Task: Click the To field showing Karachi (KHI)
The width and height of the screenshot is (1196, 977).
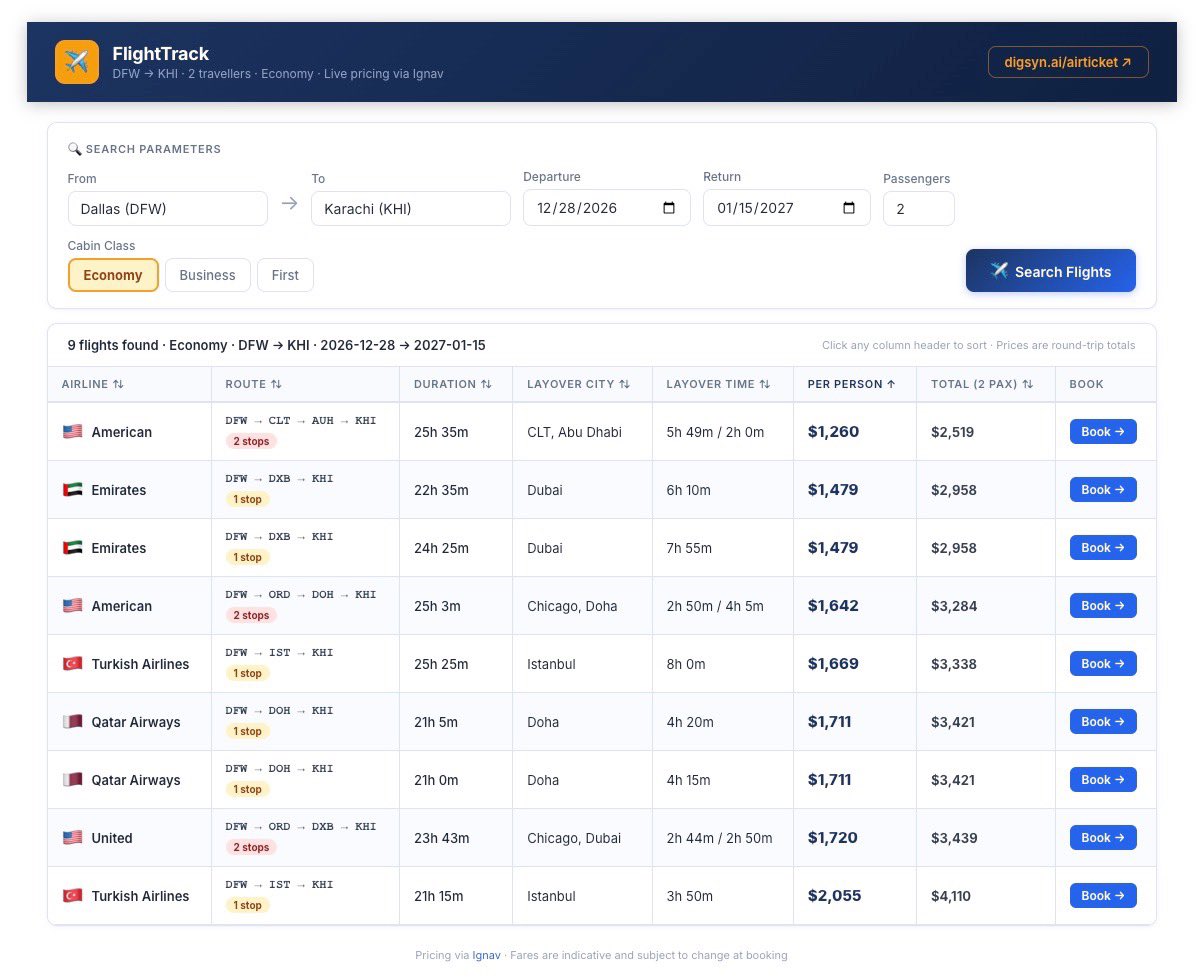Action: click(x=410, y=208)
